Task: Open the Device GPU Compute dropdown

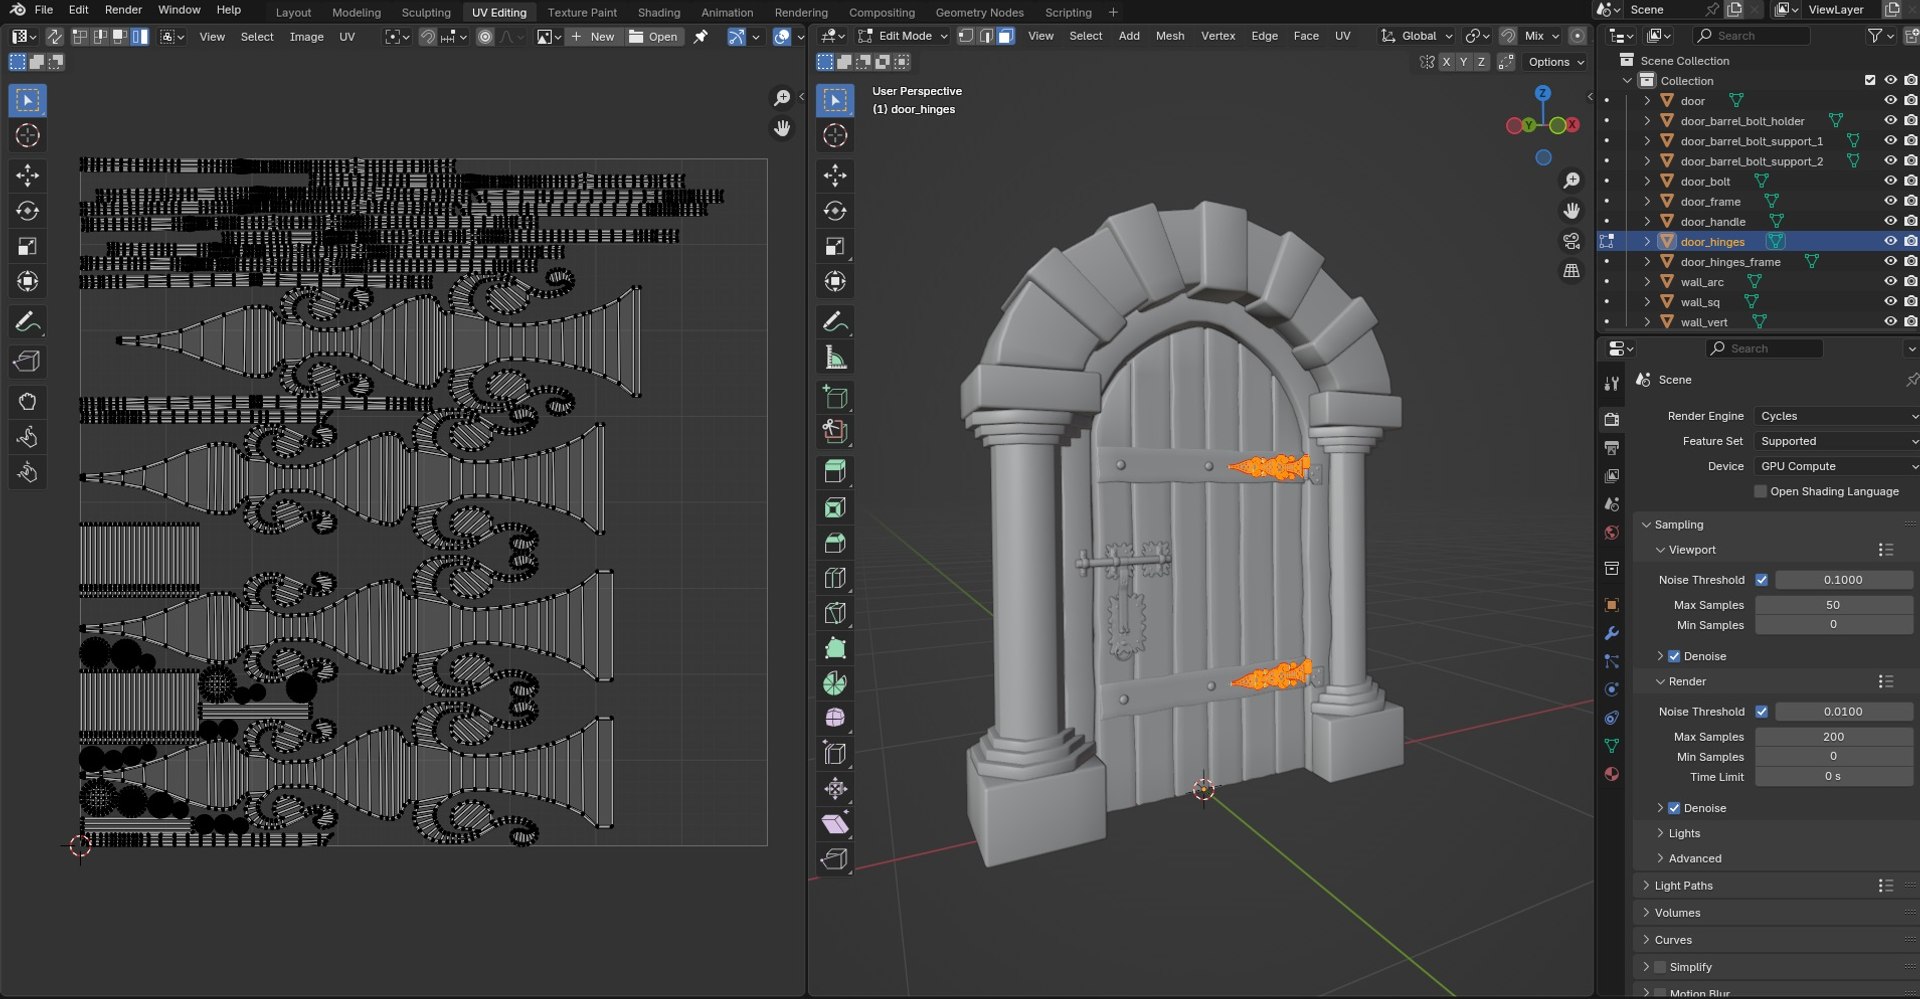Action: tap(1836, 466)
